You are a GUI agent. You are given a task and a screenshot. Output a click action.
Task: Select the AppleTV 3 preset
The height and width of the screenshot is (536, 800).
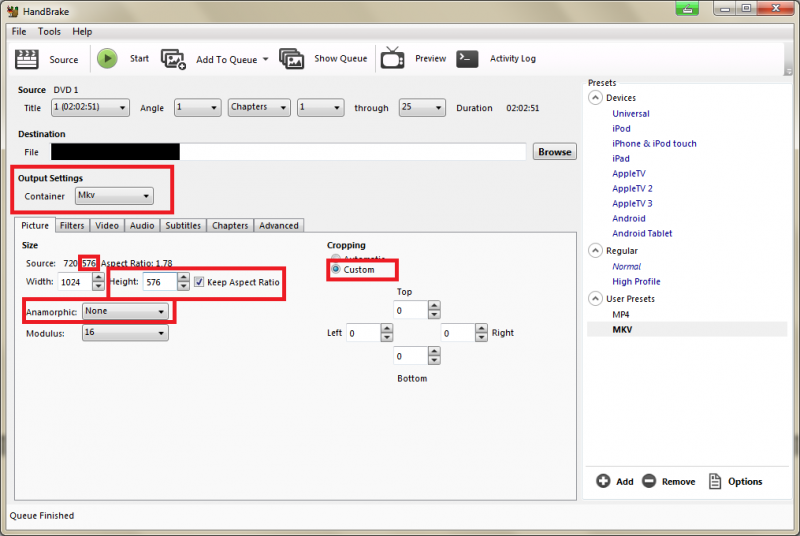[632, 203]
